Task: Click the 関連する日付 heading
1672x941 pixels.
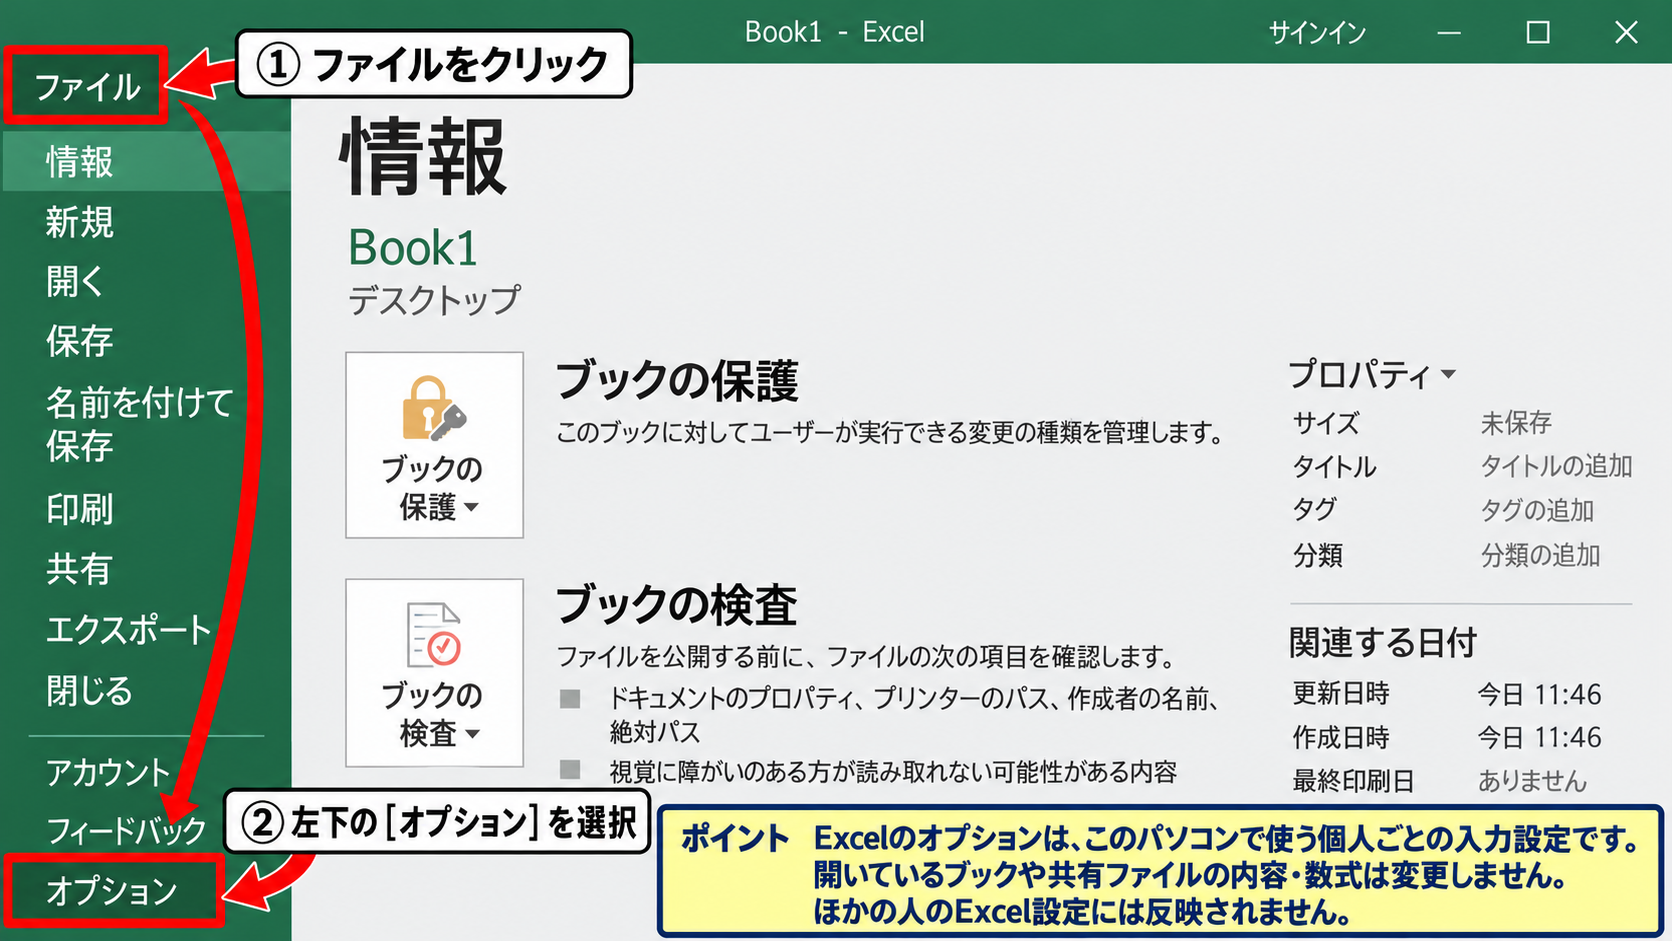Action: point(1382,643)
